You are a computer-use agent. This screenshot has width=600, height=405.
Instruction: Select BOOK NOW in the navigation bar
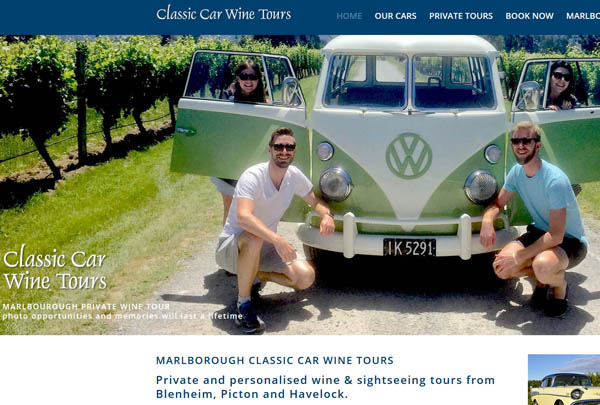point(529,16)
